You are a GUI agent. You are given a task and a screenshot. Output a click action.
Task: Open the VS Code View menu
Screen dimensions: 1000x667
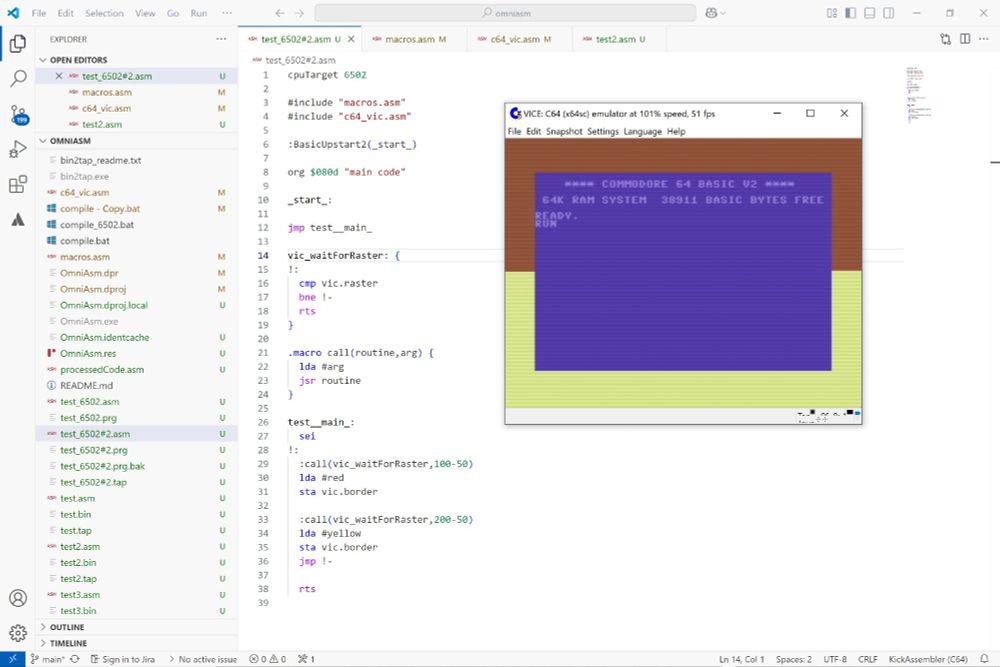click(x=145, y=13)
